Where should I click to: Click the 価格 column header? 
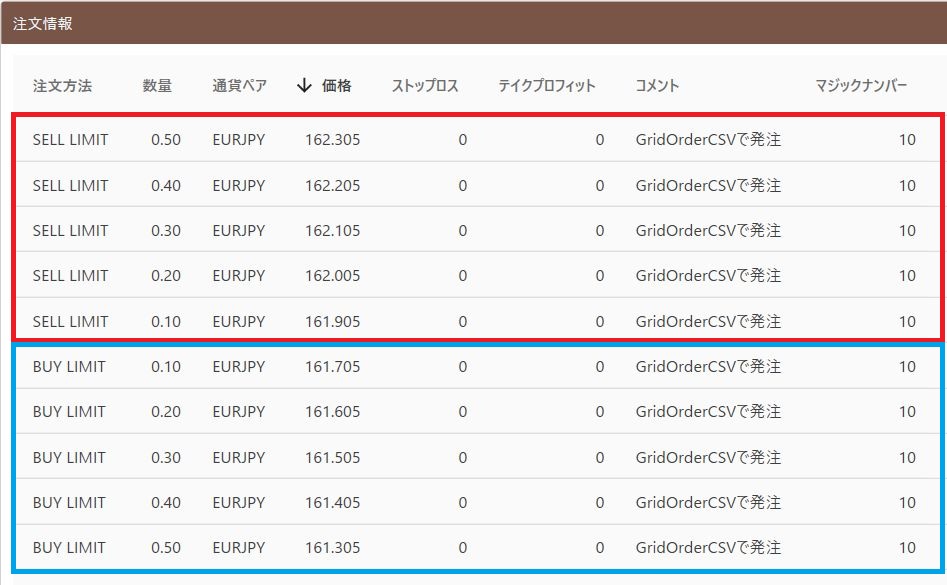pyautogui.click(x=336, y=86)
